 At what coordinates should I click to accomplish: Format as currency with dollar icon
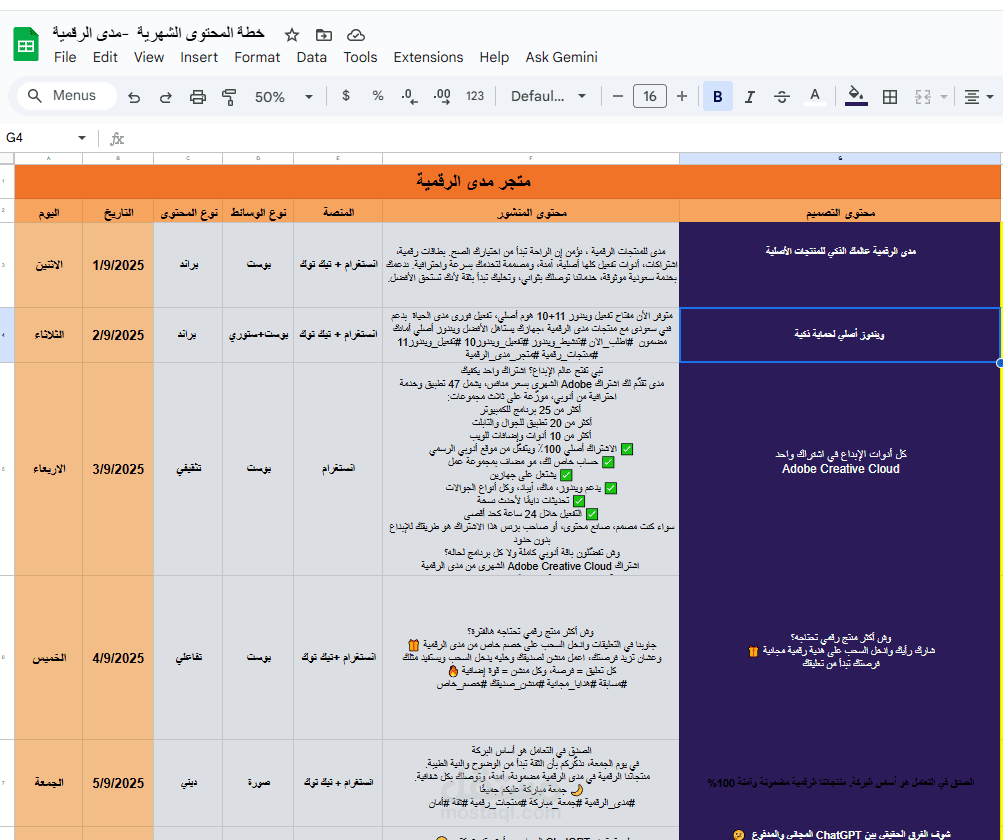(x=346, y=96)
